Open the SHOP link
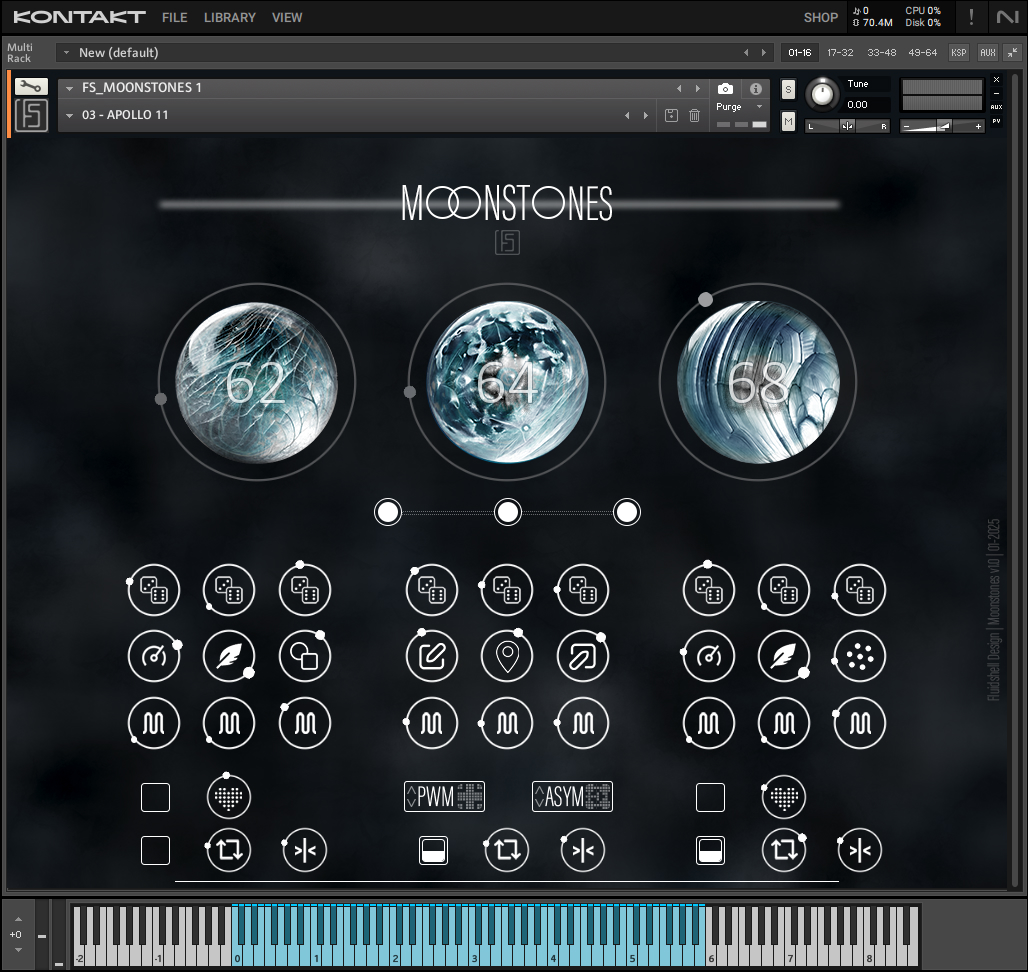This screenshot has height=972, width=1028. pos(821,18)
